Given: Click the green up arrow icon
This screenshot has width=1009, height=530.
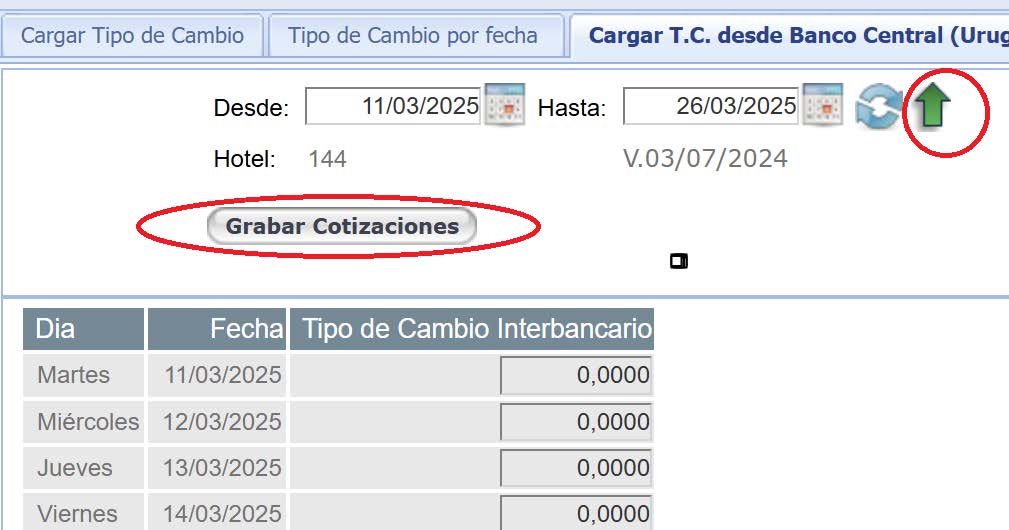Looking at the screenshot, I should coord(931,106).
